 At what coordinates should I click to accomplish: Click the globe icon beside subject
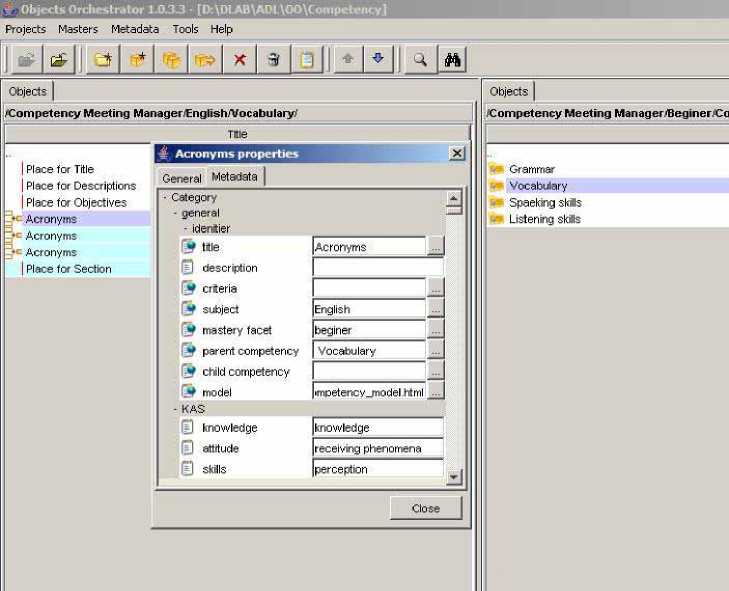pos(189,309)
